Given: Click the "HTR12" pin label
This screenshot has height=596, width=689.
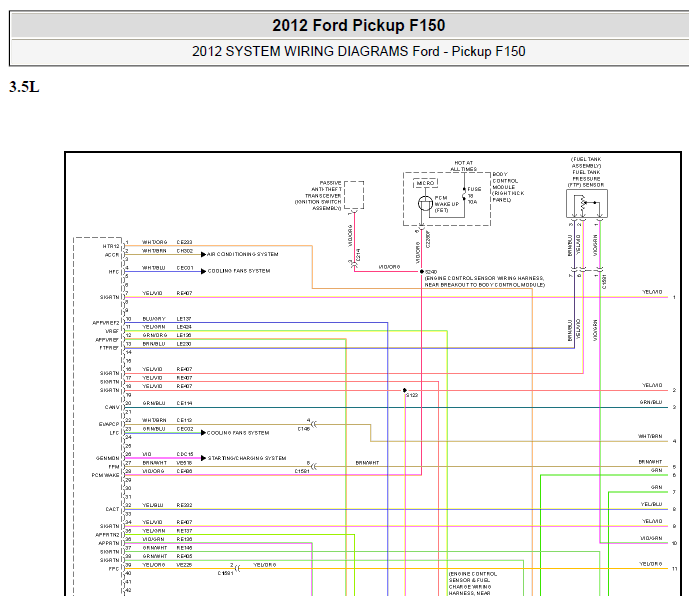Looking at the screenshot, I should point(111,246).
